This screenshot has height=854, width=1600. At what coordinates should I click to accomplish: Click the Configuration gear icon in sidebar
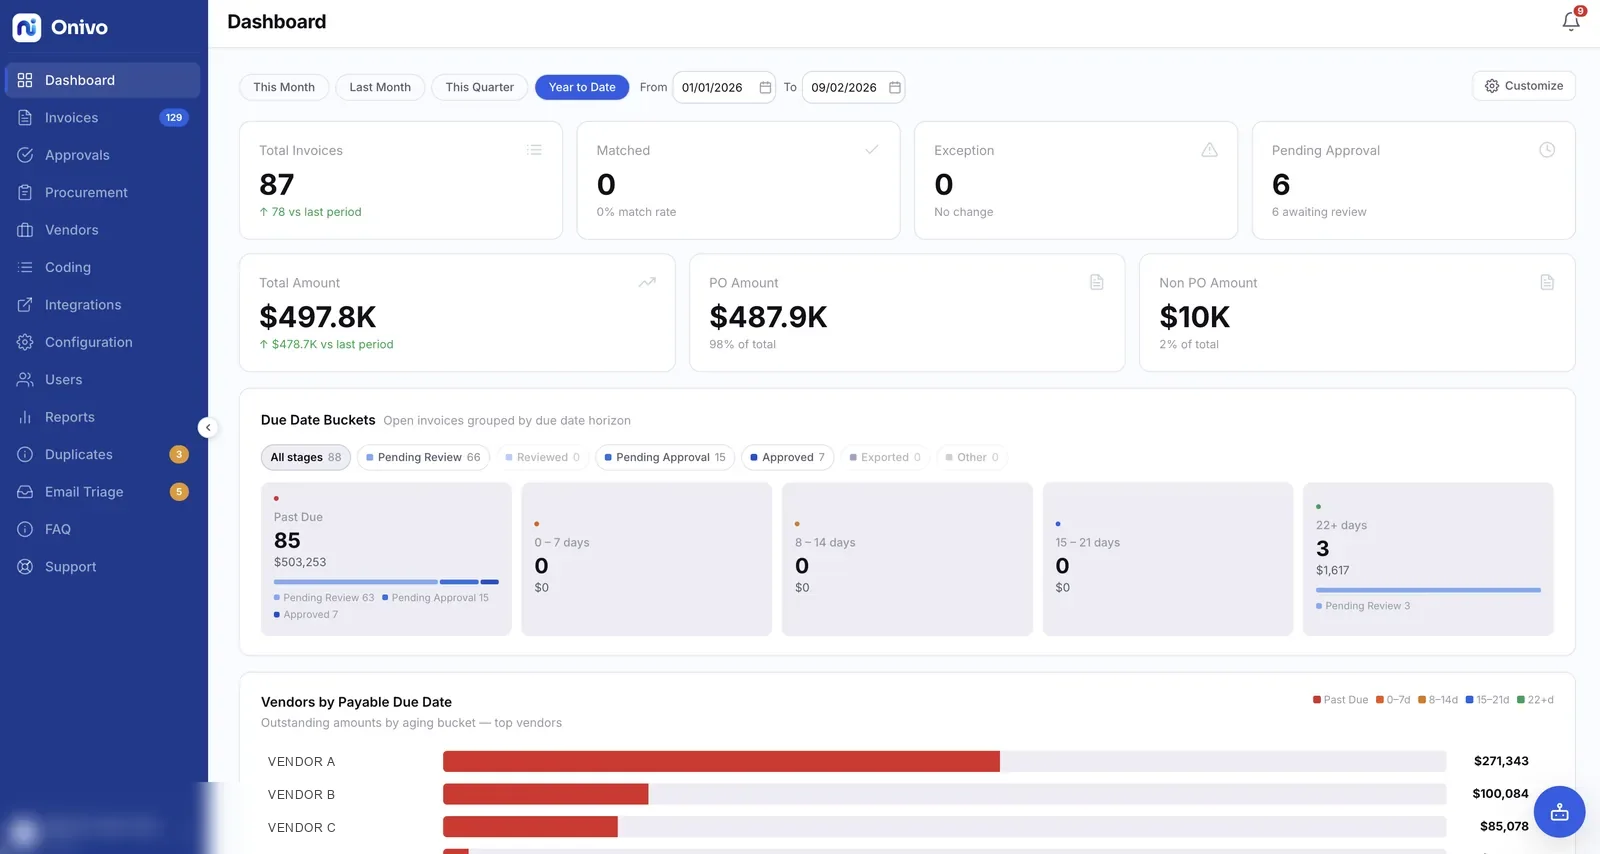25,342
